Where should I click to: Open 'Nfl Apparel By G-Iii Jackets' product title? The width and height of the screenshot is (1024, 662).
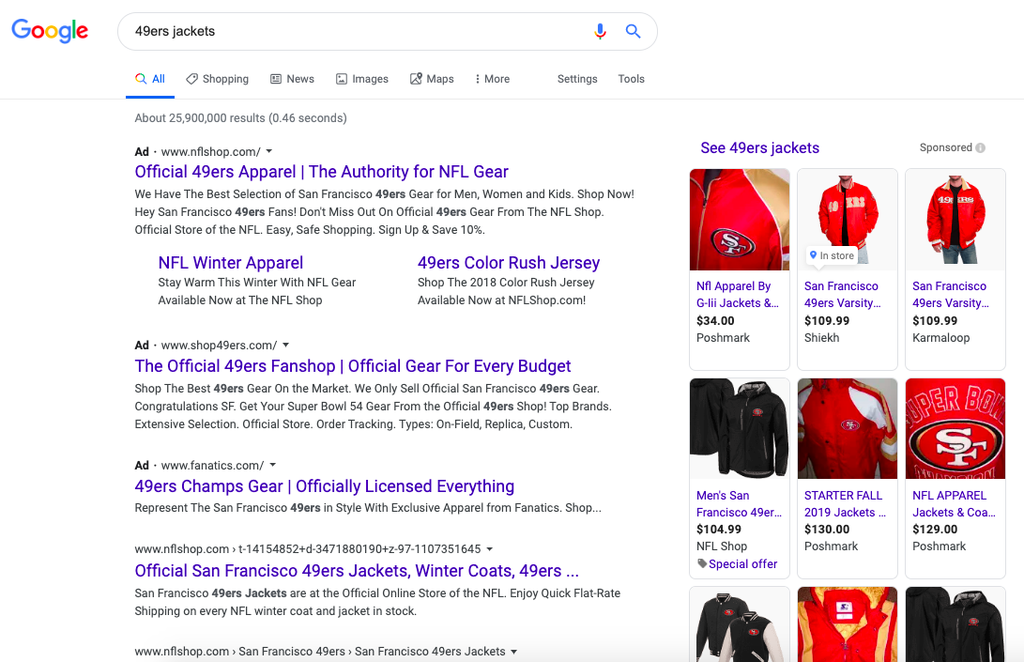pos(737,294)
